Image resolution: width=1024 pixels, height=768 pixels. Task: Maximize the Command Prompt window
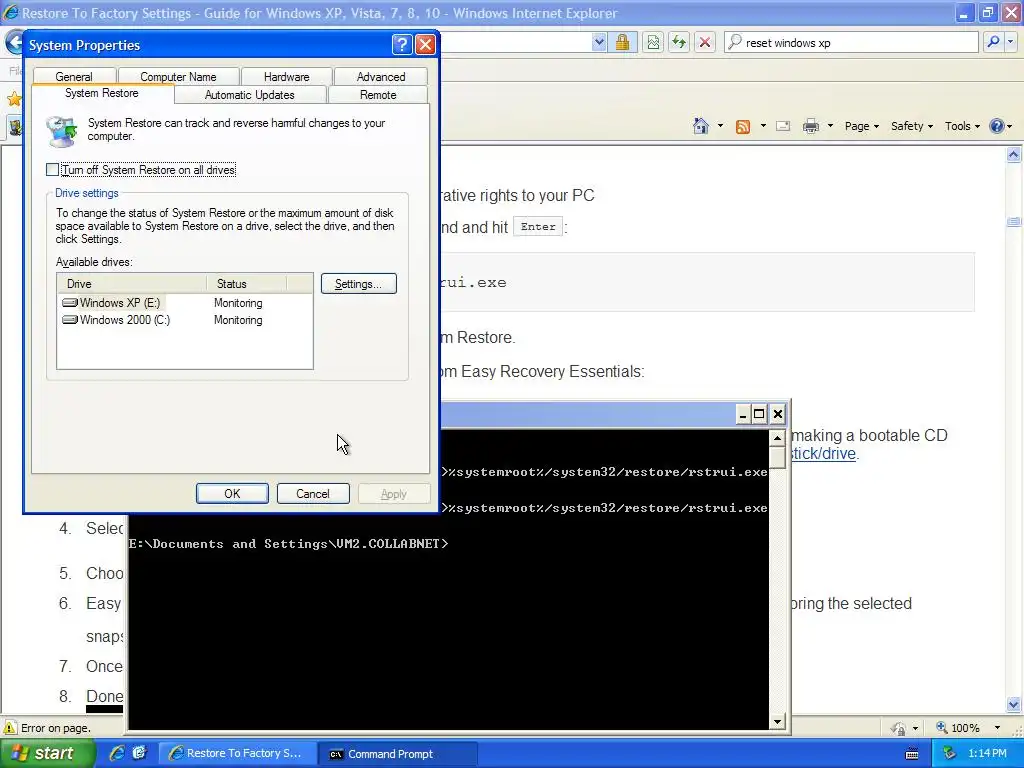(x=759, y=414)
